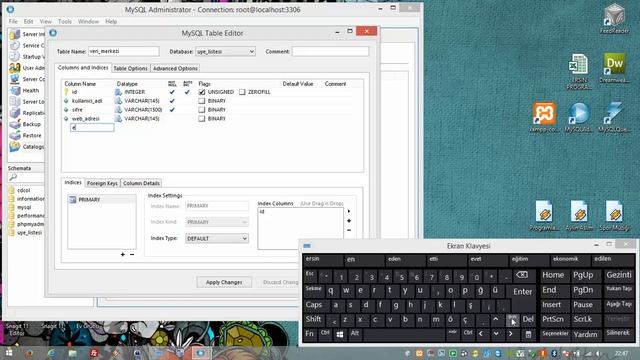Open Restore section in Administrator sidebar

25,135
